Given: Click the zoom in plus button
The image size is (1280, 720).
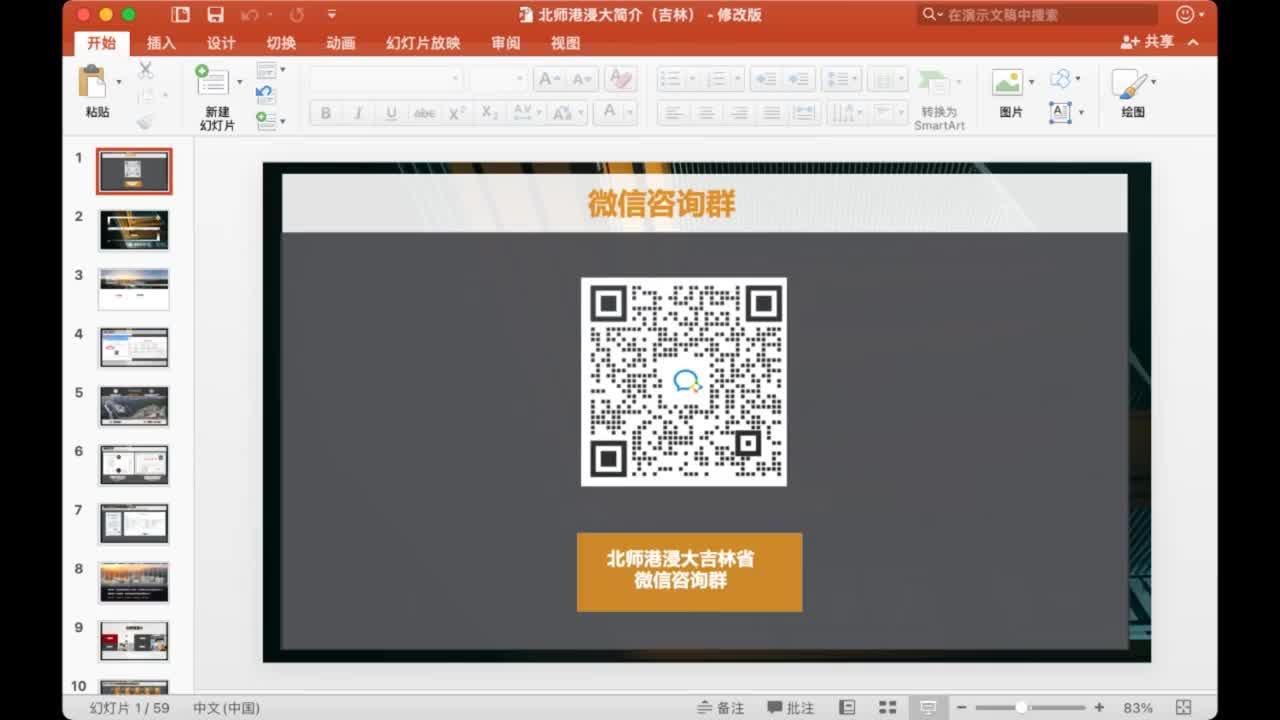Looking at the screenshot, I should 1099,708.
